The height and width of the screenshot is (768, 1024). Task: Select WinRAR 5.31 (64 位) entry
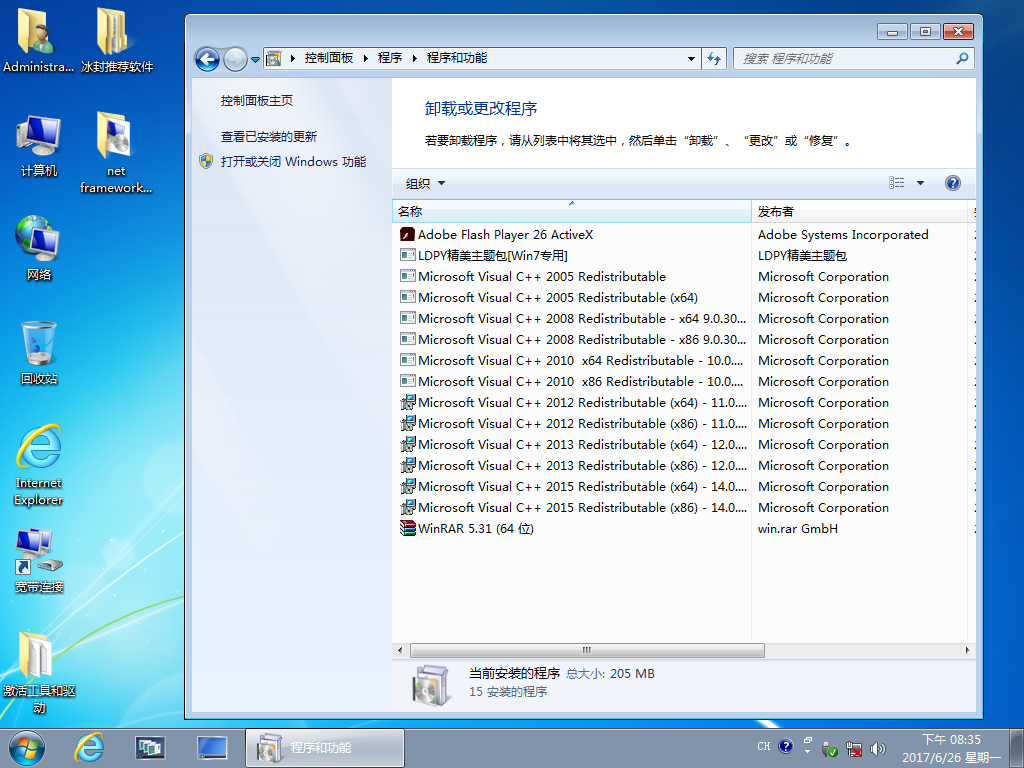coord(475,528)
